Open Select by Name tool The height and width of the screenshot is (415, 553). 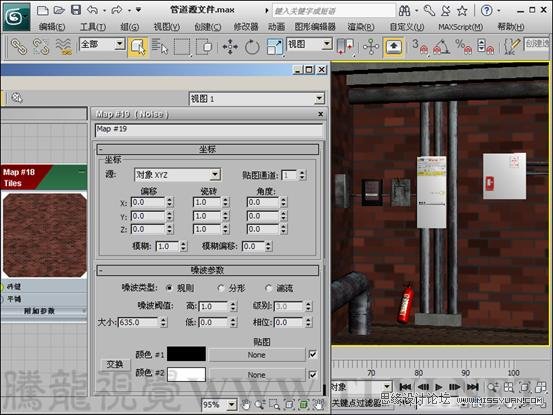pos(160,47)
